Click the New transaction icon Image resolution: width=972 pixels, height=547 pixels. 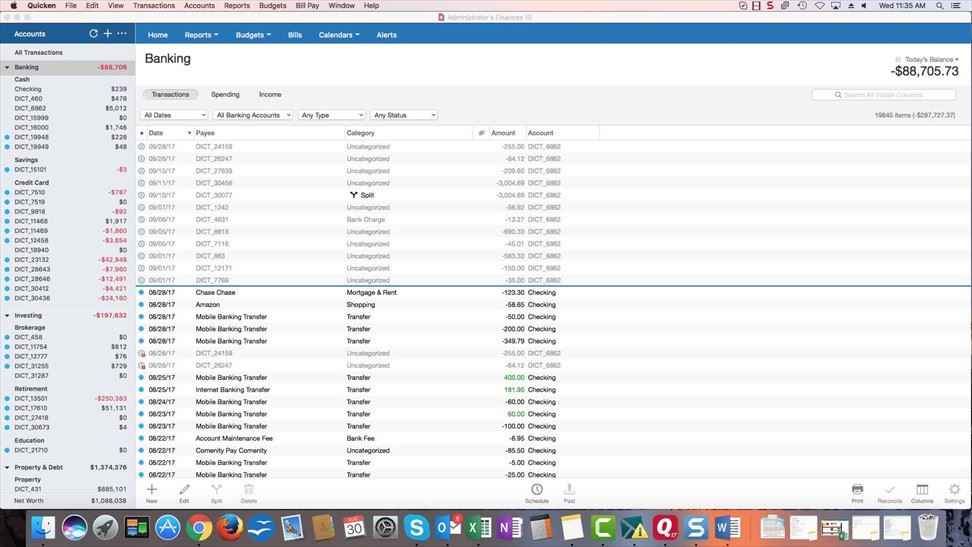click(x=152, y=490)
